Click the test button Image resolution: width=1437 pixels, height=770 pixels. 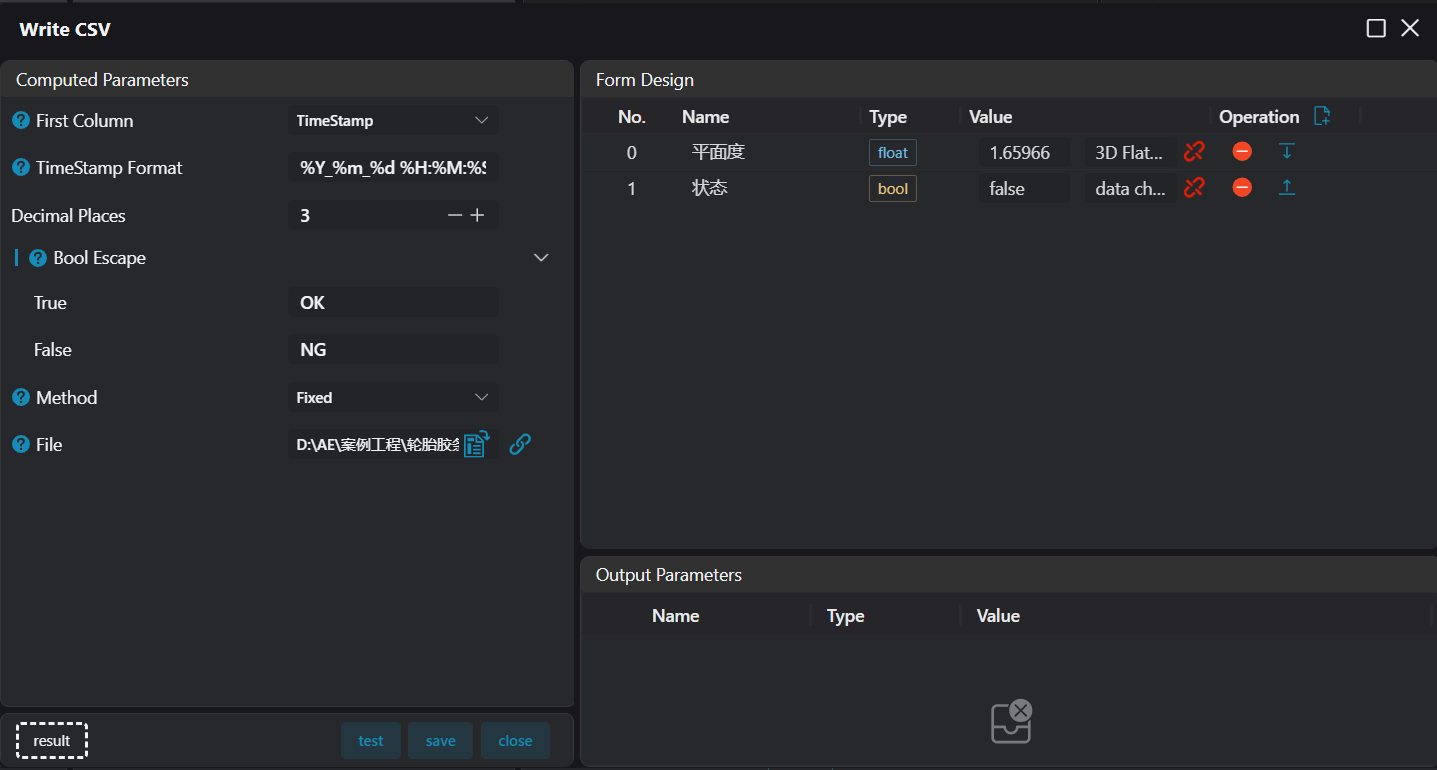click(x=371, y=741)
